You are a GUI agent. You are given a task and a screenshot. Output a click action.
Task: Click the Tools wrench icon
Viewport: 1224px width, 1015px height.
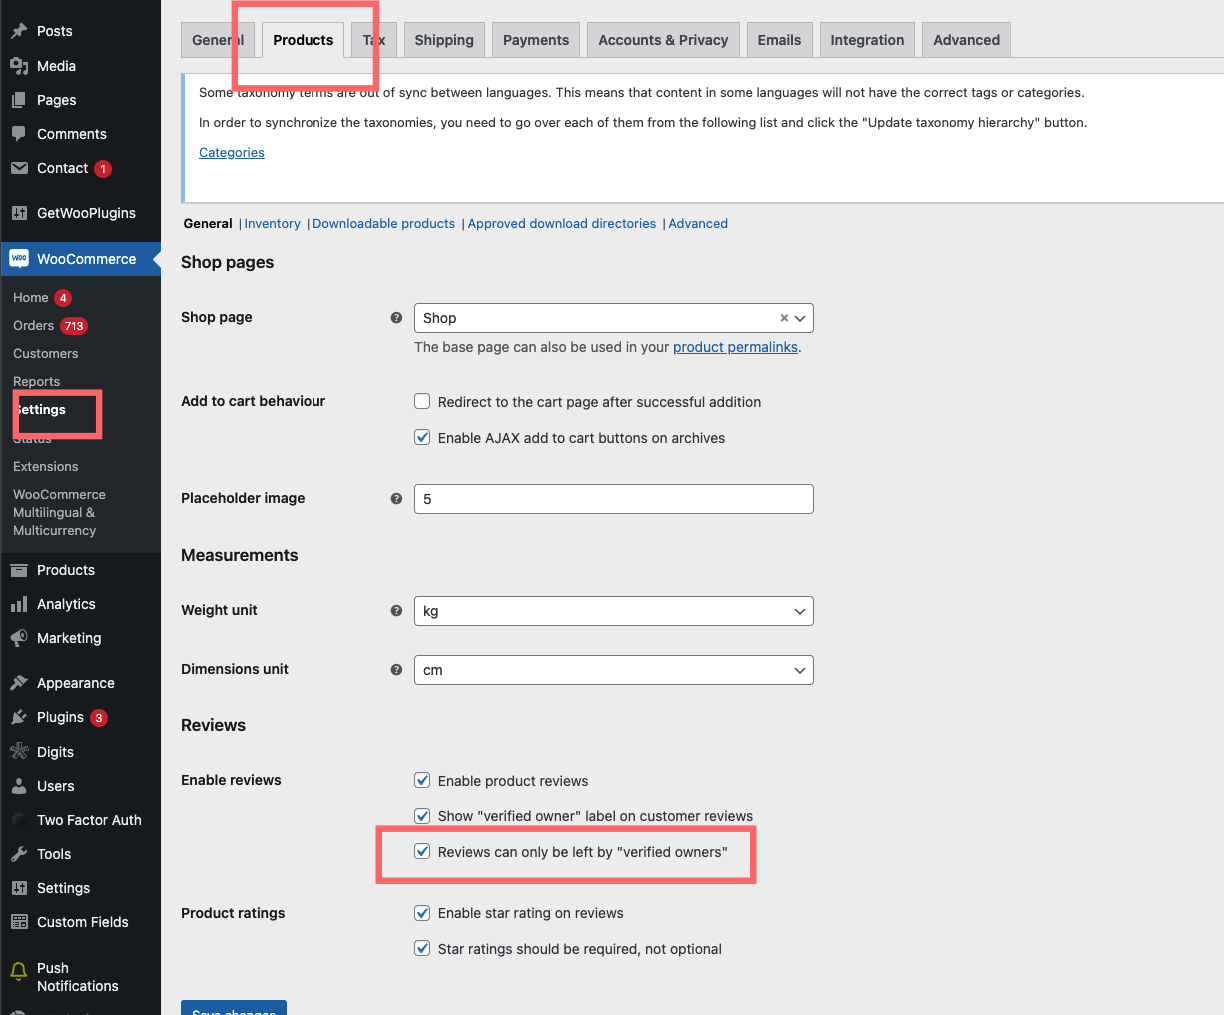click(19, 854)
